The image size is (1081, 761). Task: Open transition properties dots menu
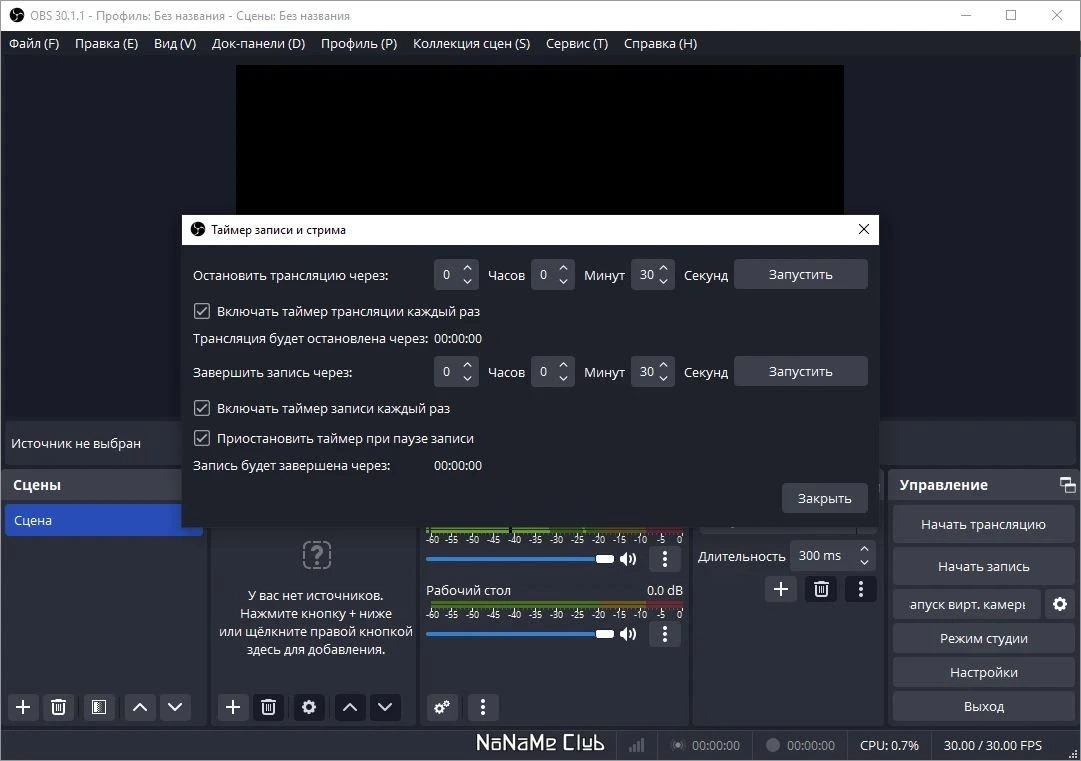(x=860, y=589)
